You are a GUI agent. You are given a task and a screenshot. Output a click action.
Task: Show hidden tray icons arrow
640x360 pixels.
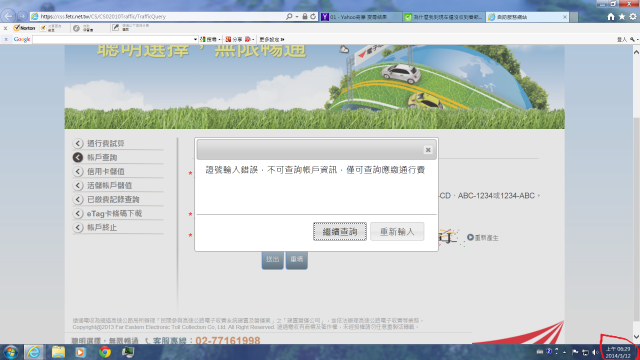[564, 352]
